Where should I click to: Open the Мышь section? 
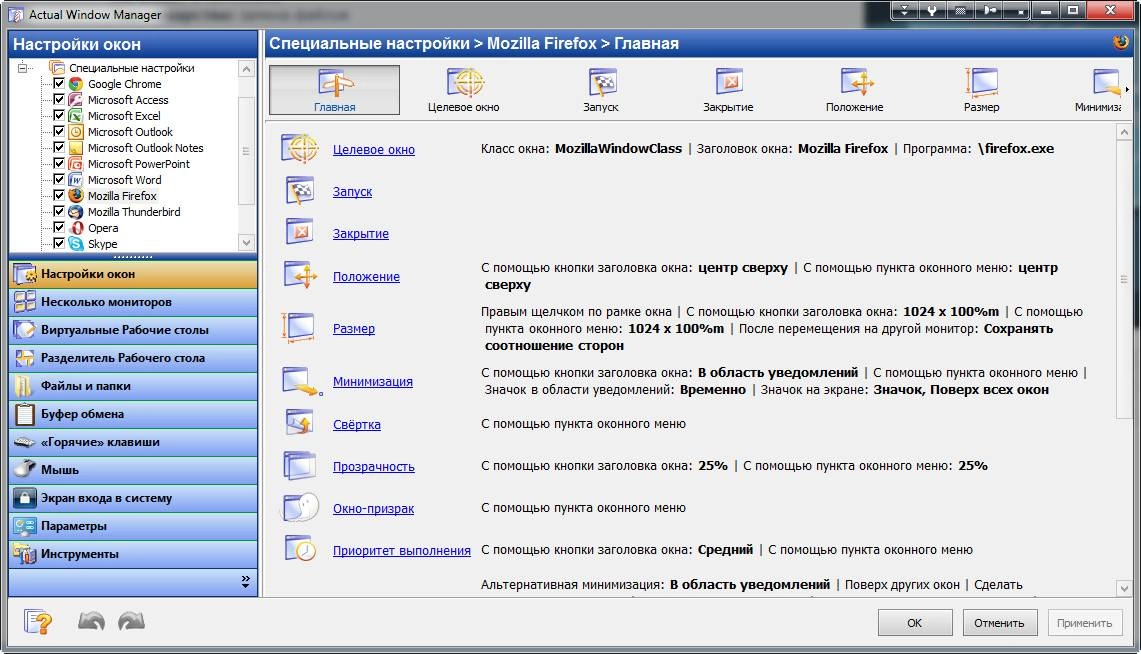(133, 470)
